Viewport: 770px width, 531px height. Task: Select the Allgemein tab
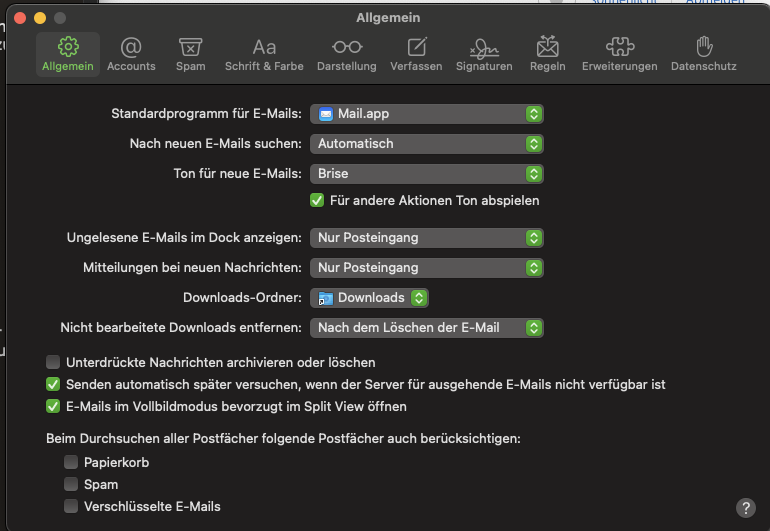tap(68, 54)
